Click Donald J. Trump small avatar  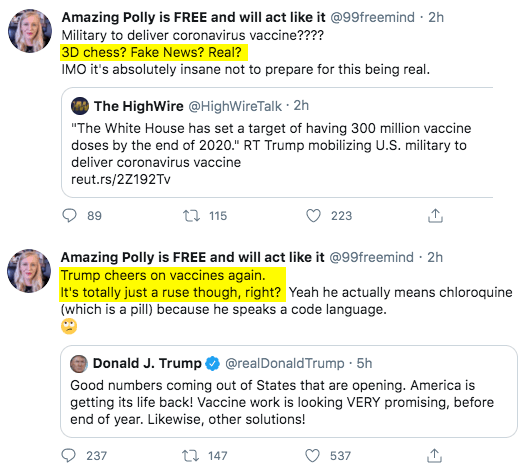coord(79,363)
